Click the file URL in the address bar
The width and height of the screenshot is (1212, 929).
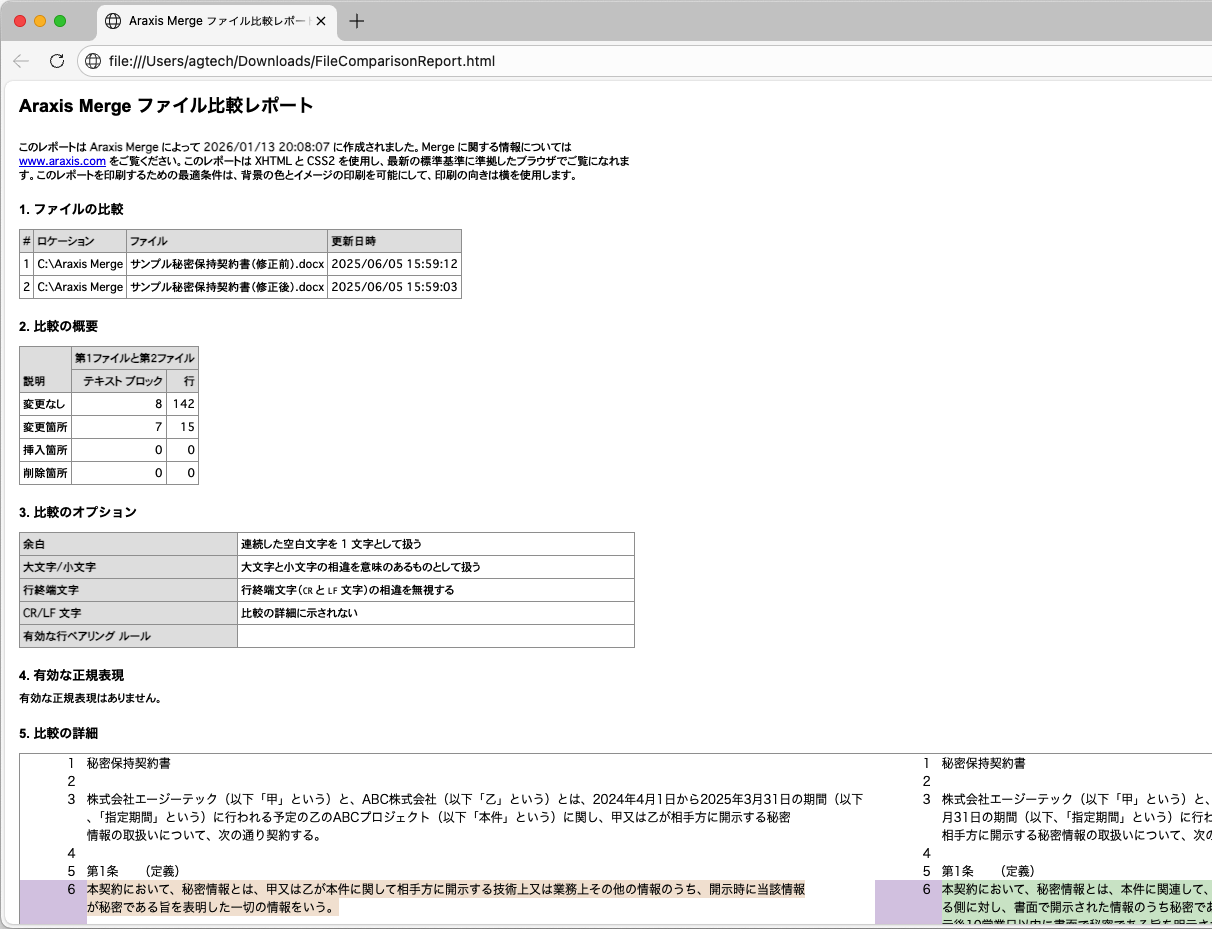point(301,61)
